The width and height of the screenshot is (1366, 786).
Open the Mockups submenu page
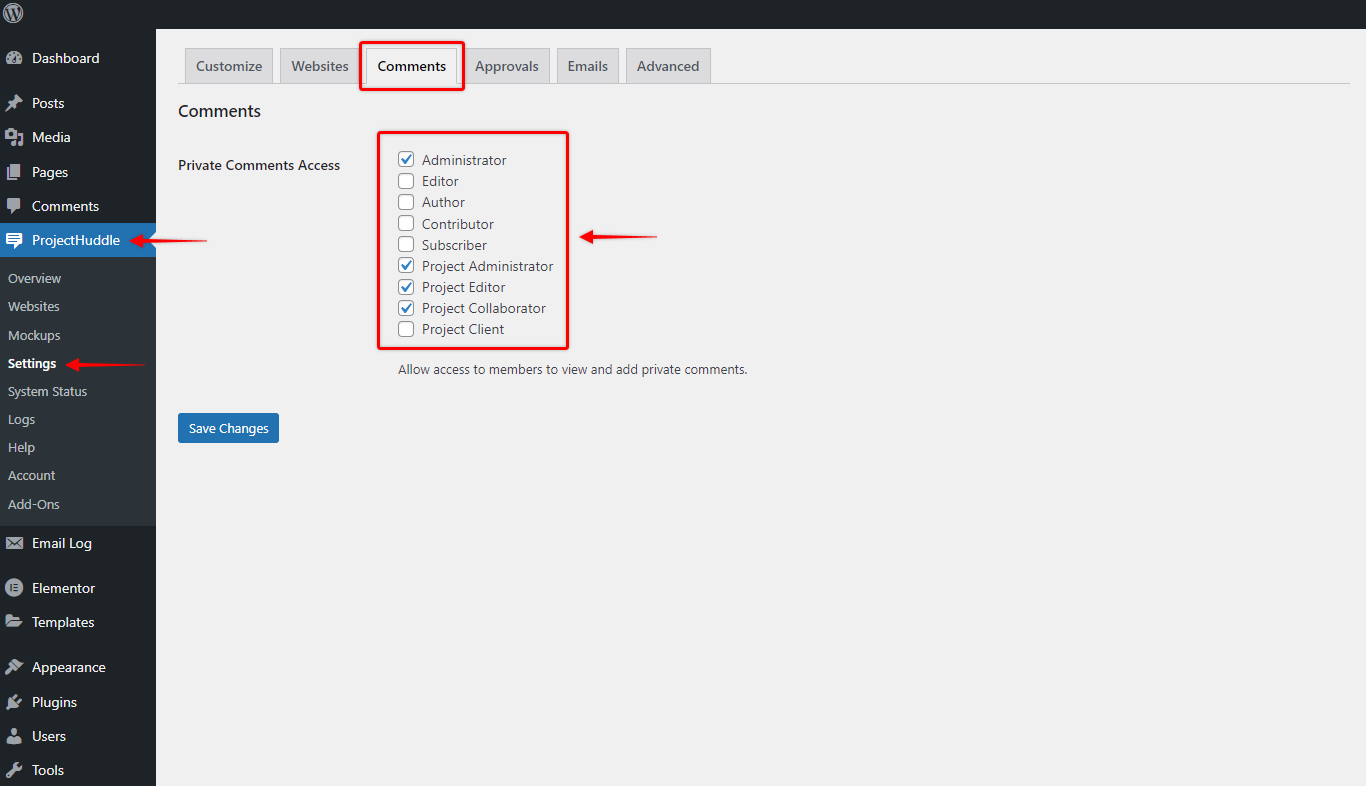point(34,335)
